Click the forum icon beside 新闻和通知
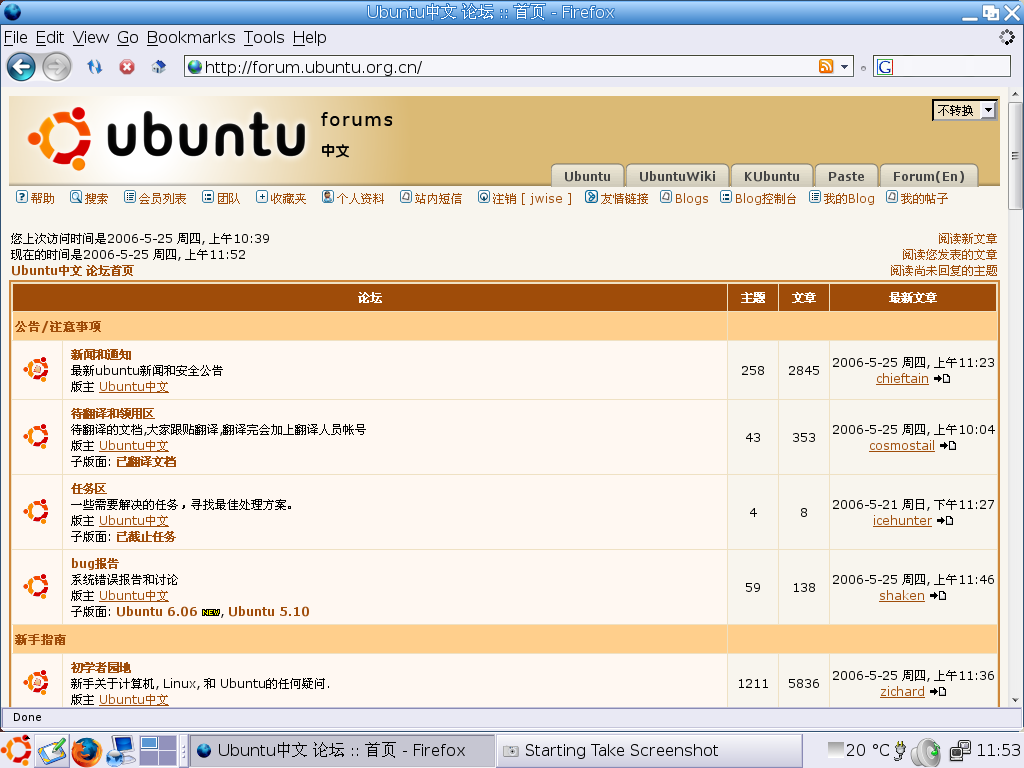Viewport: 1024px width, 768px height. tap(37, 370)
